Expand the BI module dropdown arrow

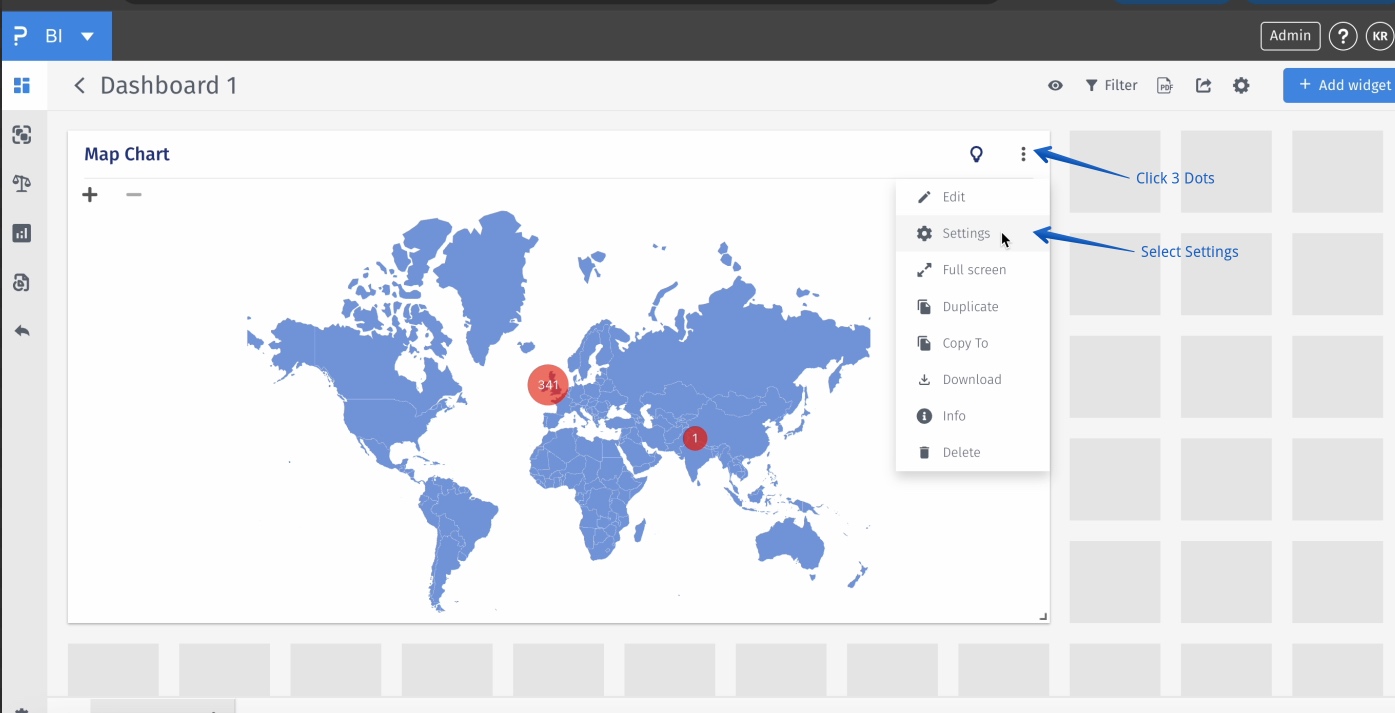[x=88, y=36]
